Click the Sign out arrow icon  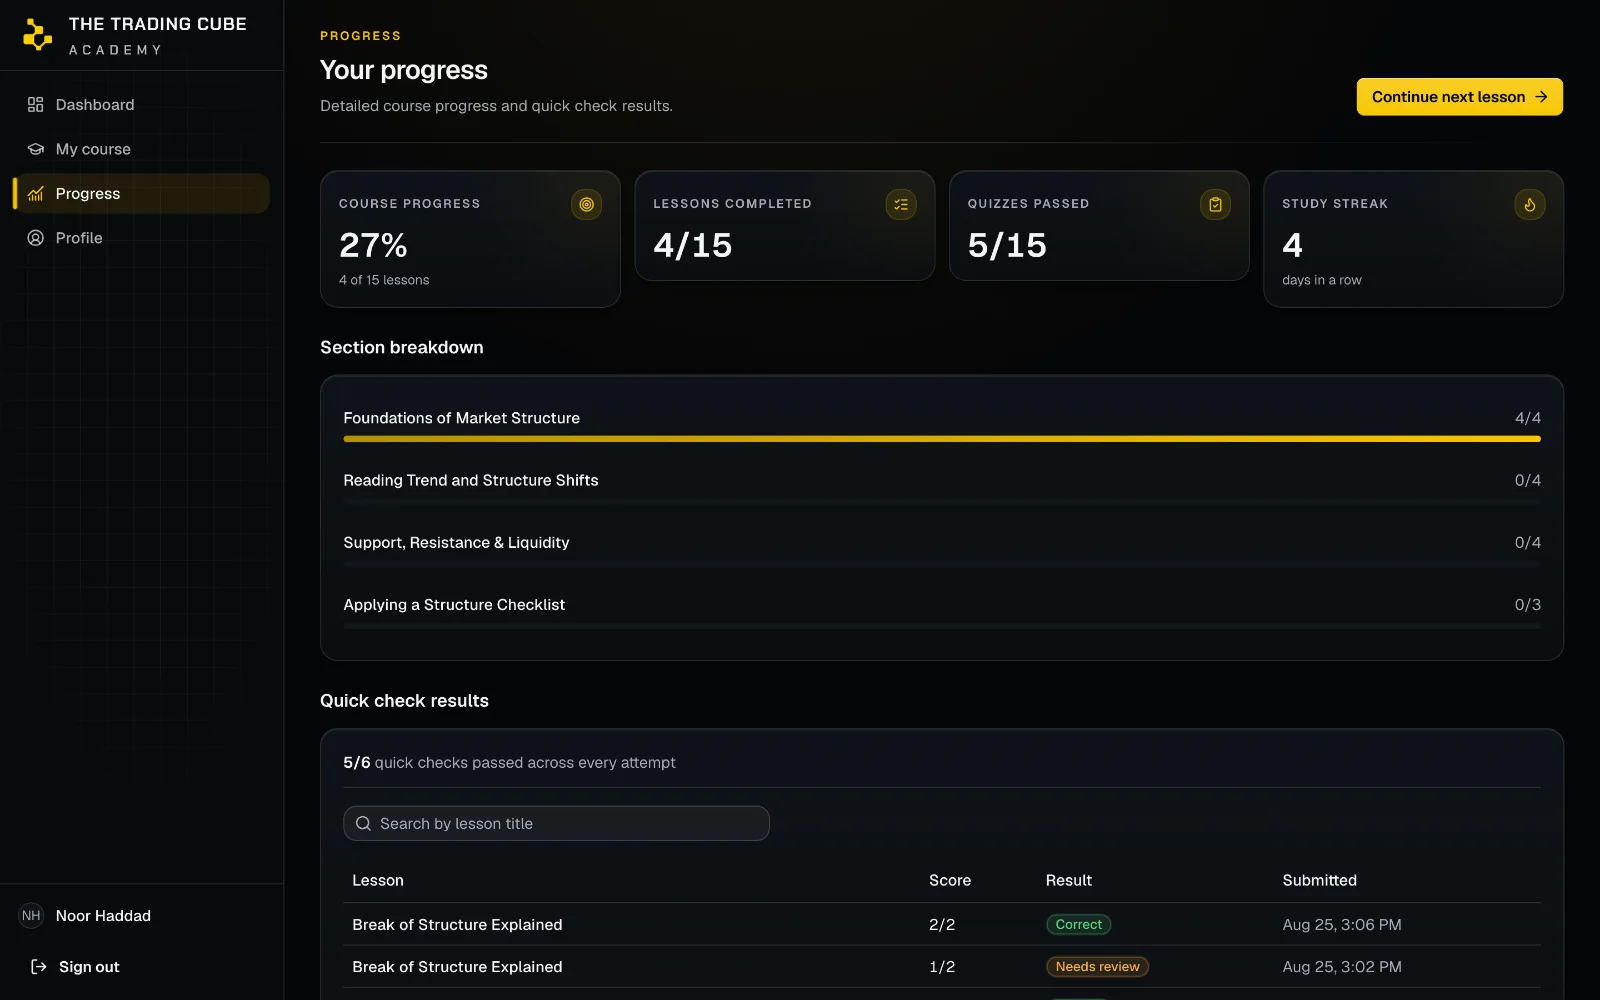coord(39,967)
